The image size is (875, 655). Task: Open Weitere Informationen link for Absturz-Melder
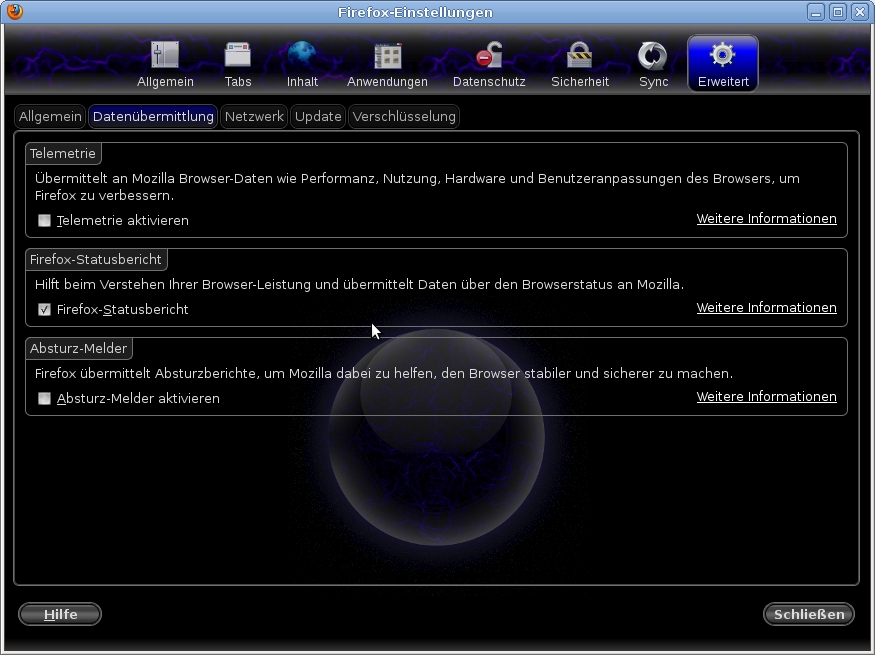[767, 397]
